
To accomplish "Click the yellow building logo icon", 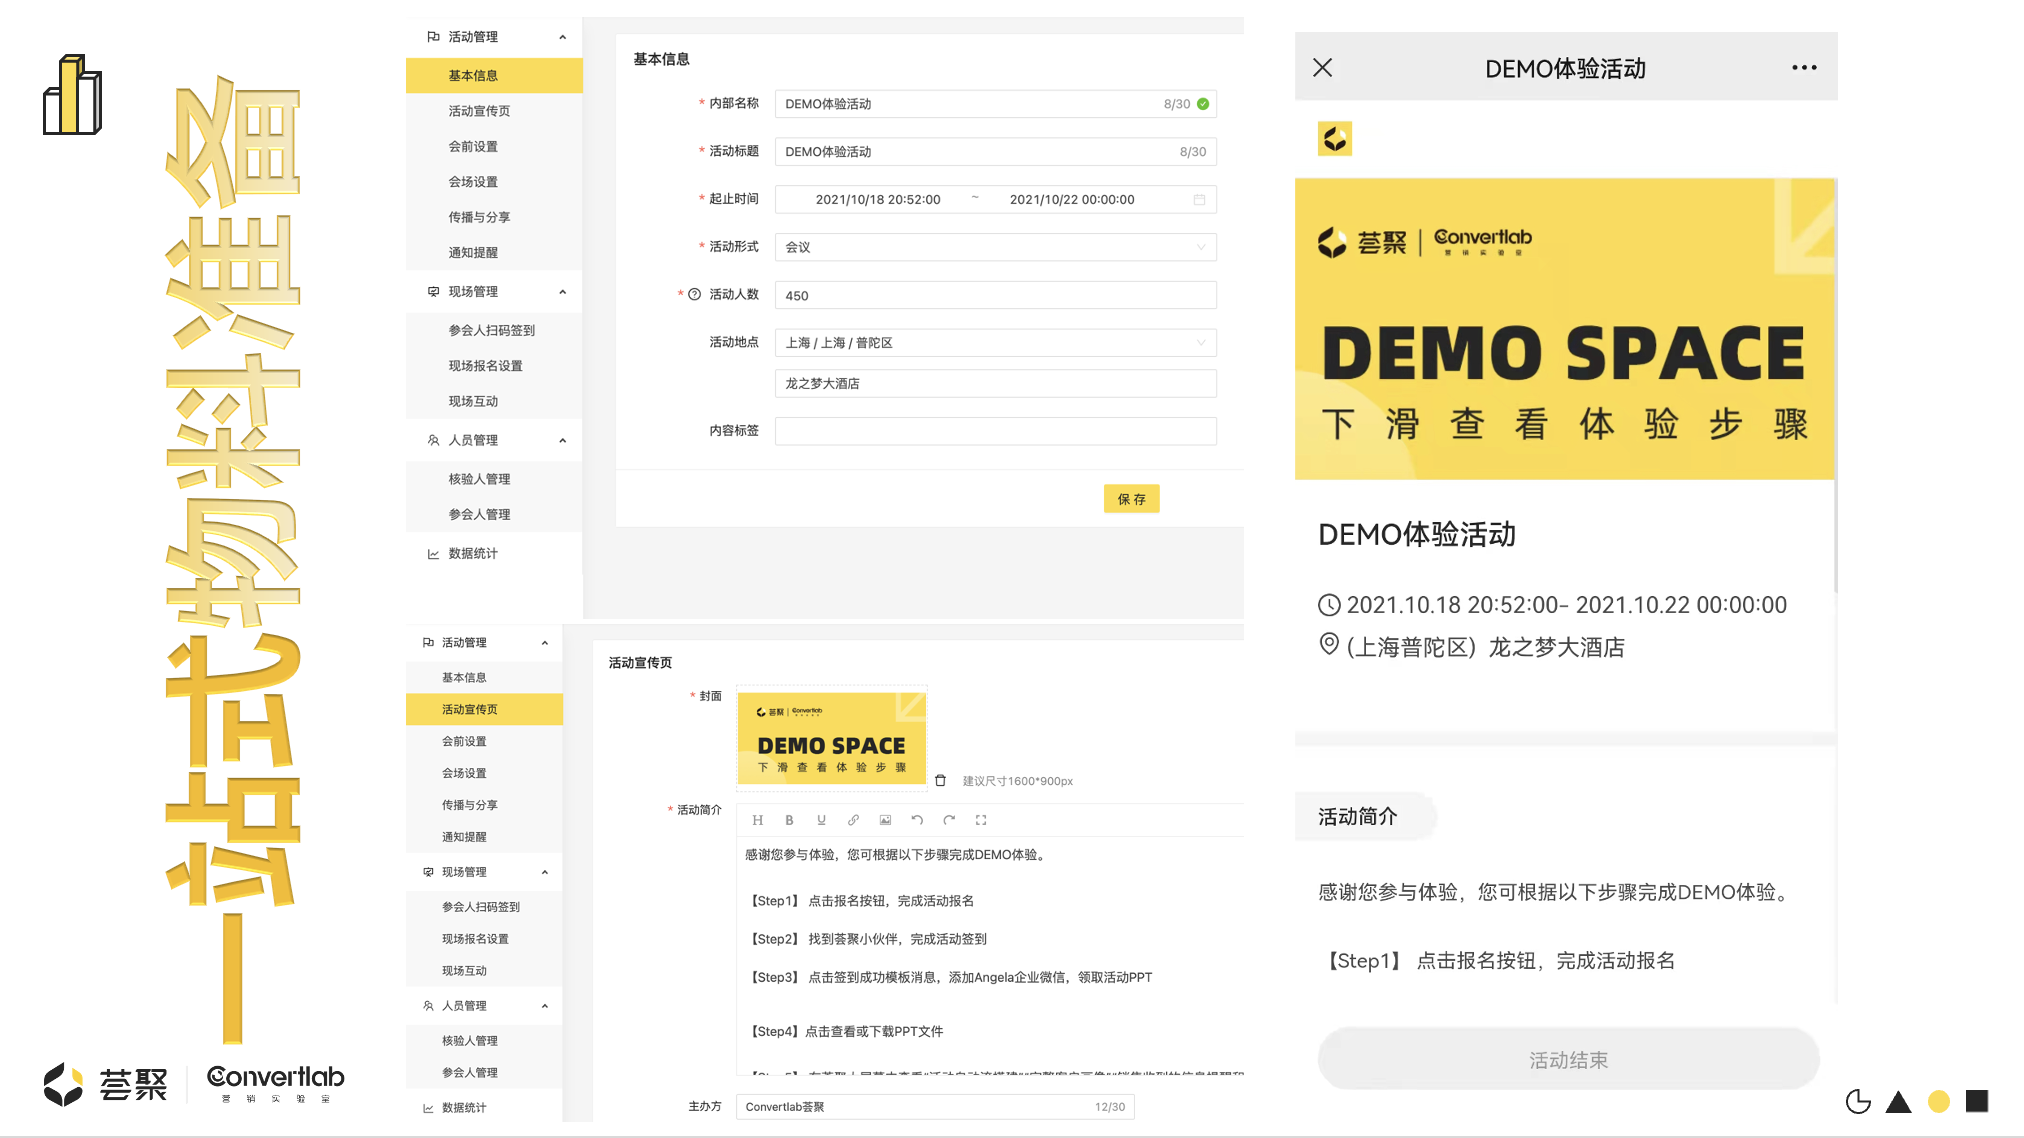I will tap(72, 95).
